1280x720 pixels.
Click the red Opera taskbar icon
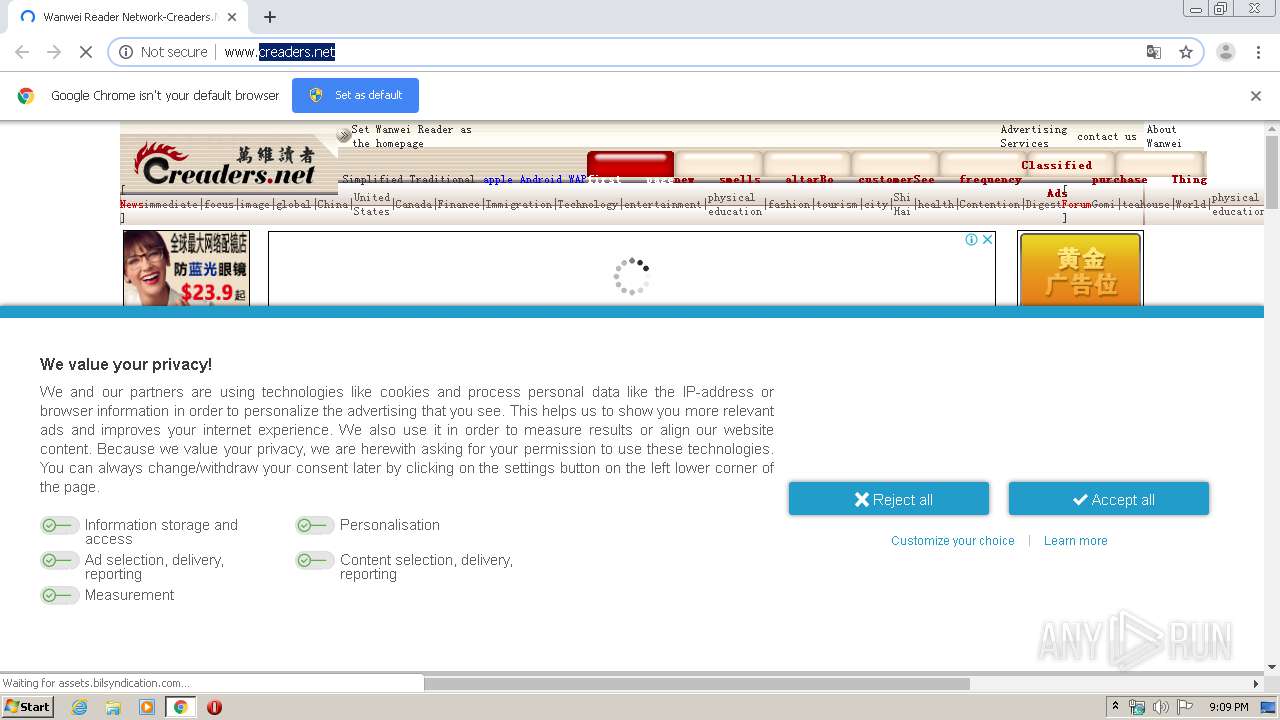(214, 707)
